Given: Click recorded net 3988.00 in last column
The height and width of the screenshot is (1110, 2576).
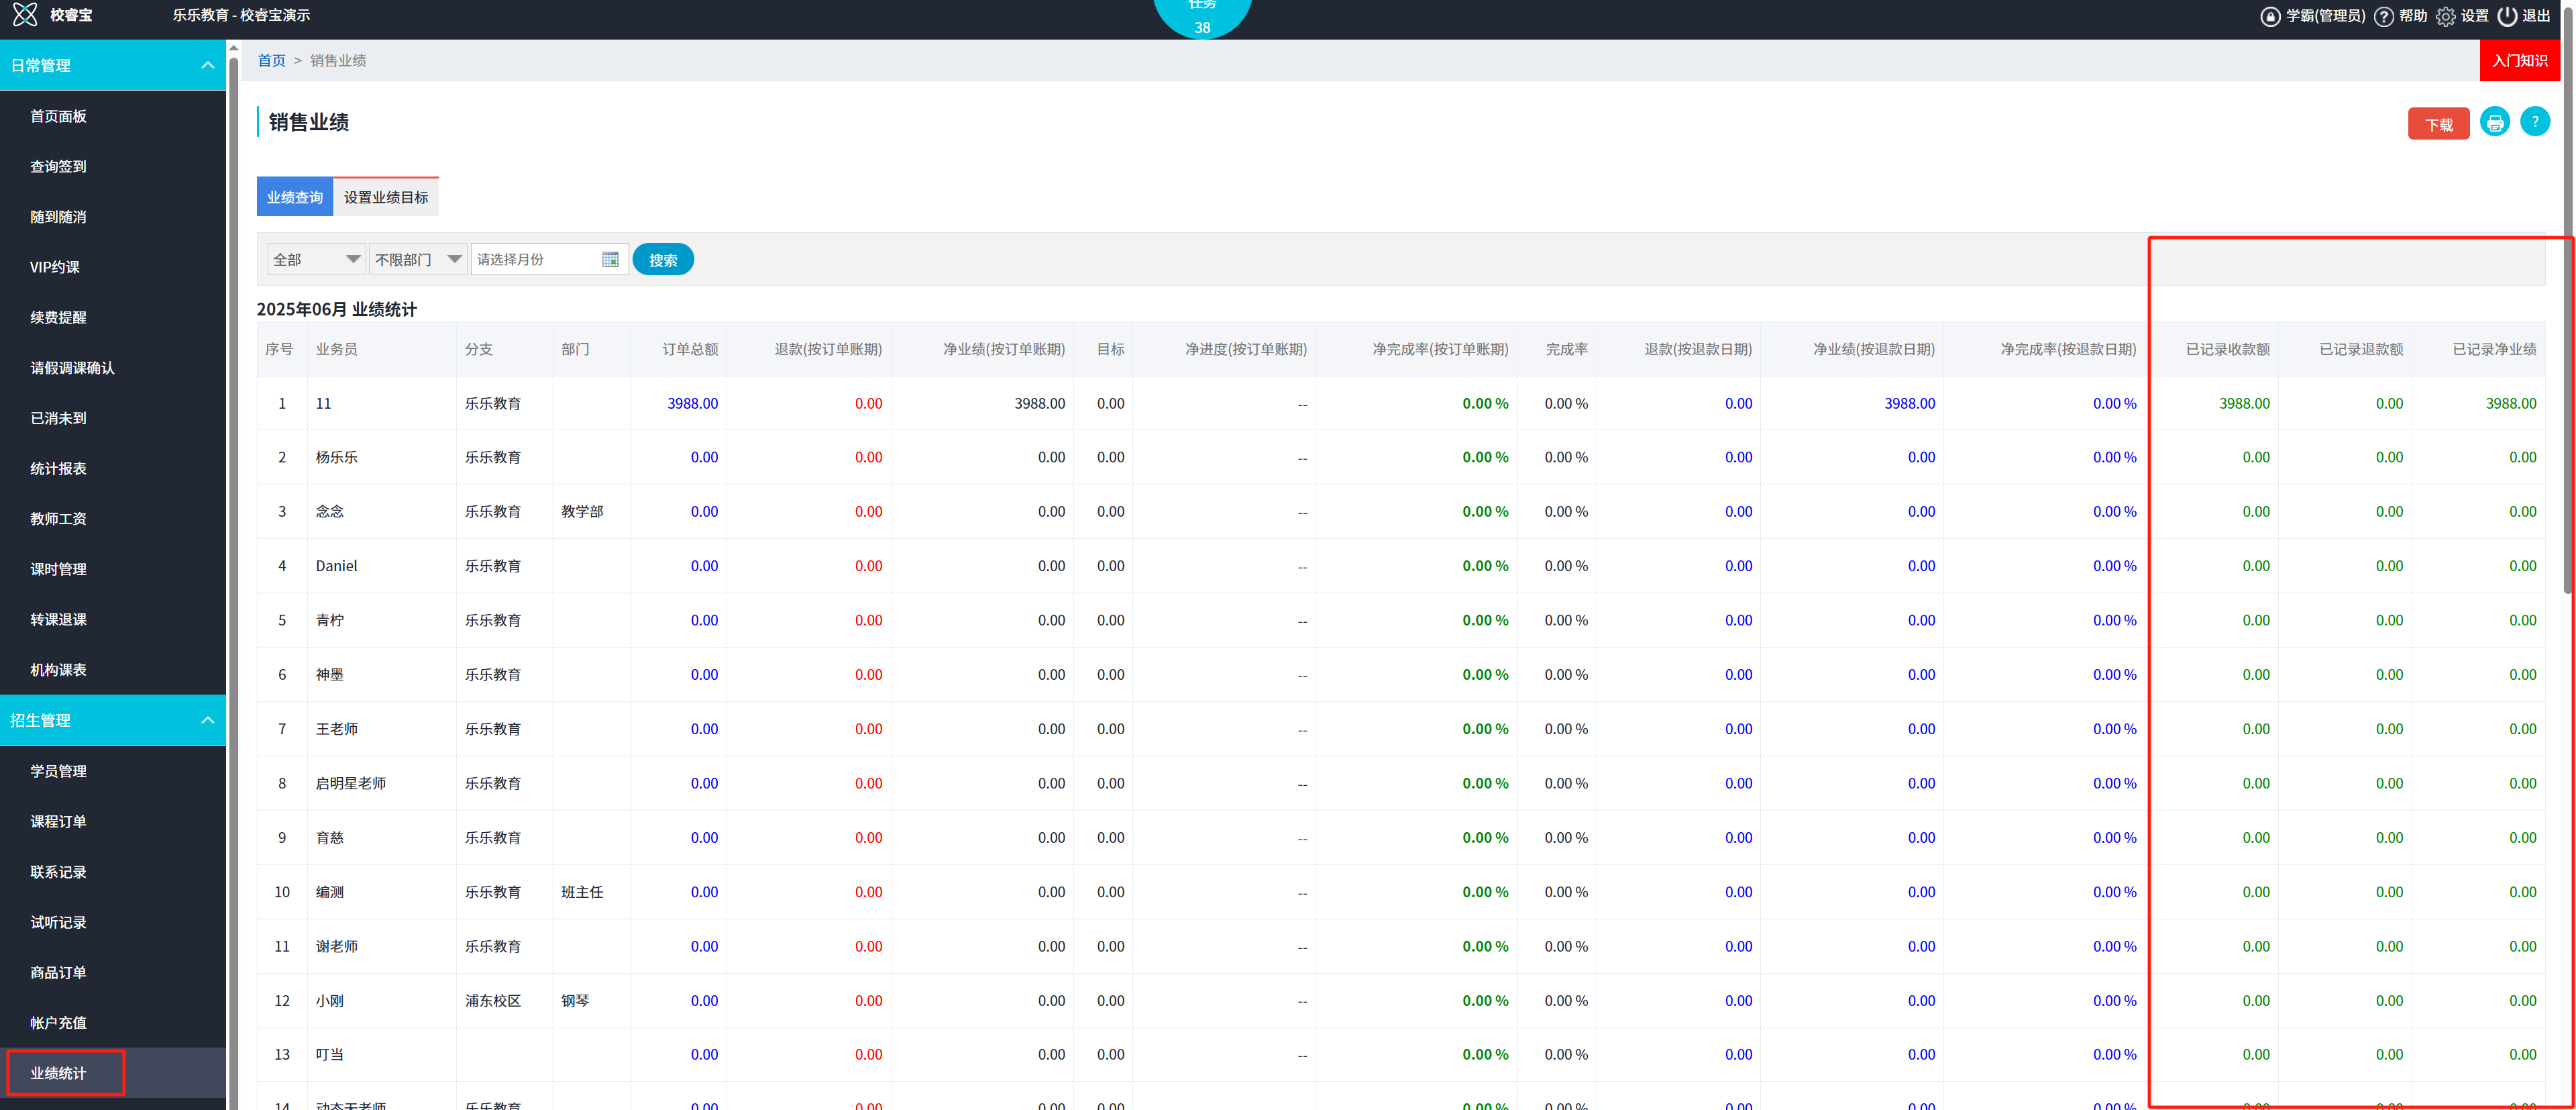Looking at the screenshot, I should [x=2511, y=403].
